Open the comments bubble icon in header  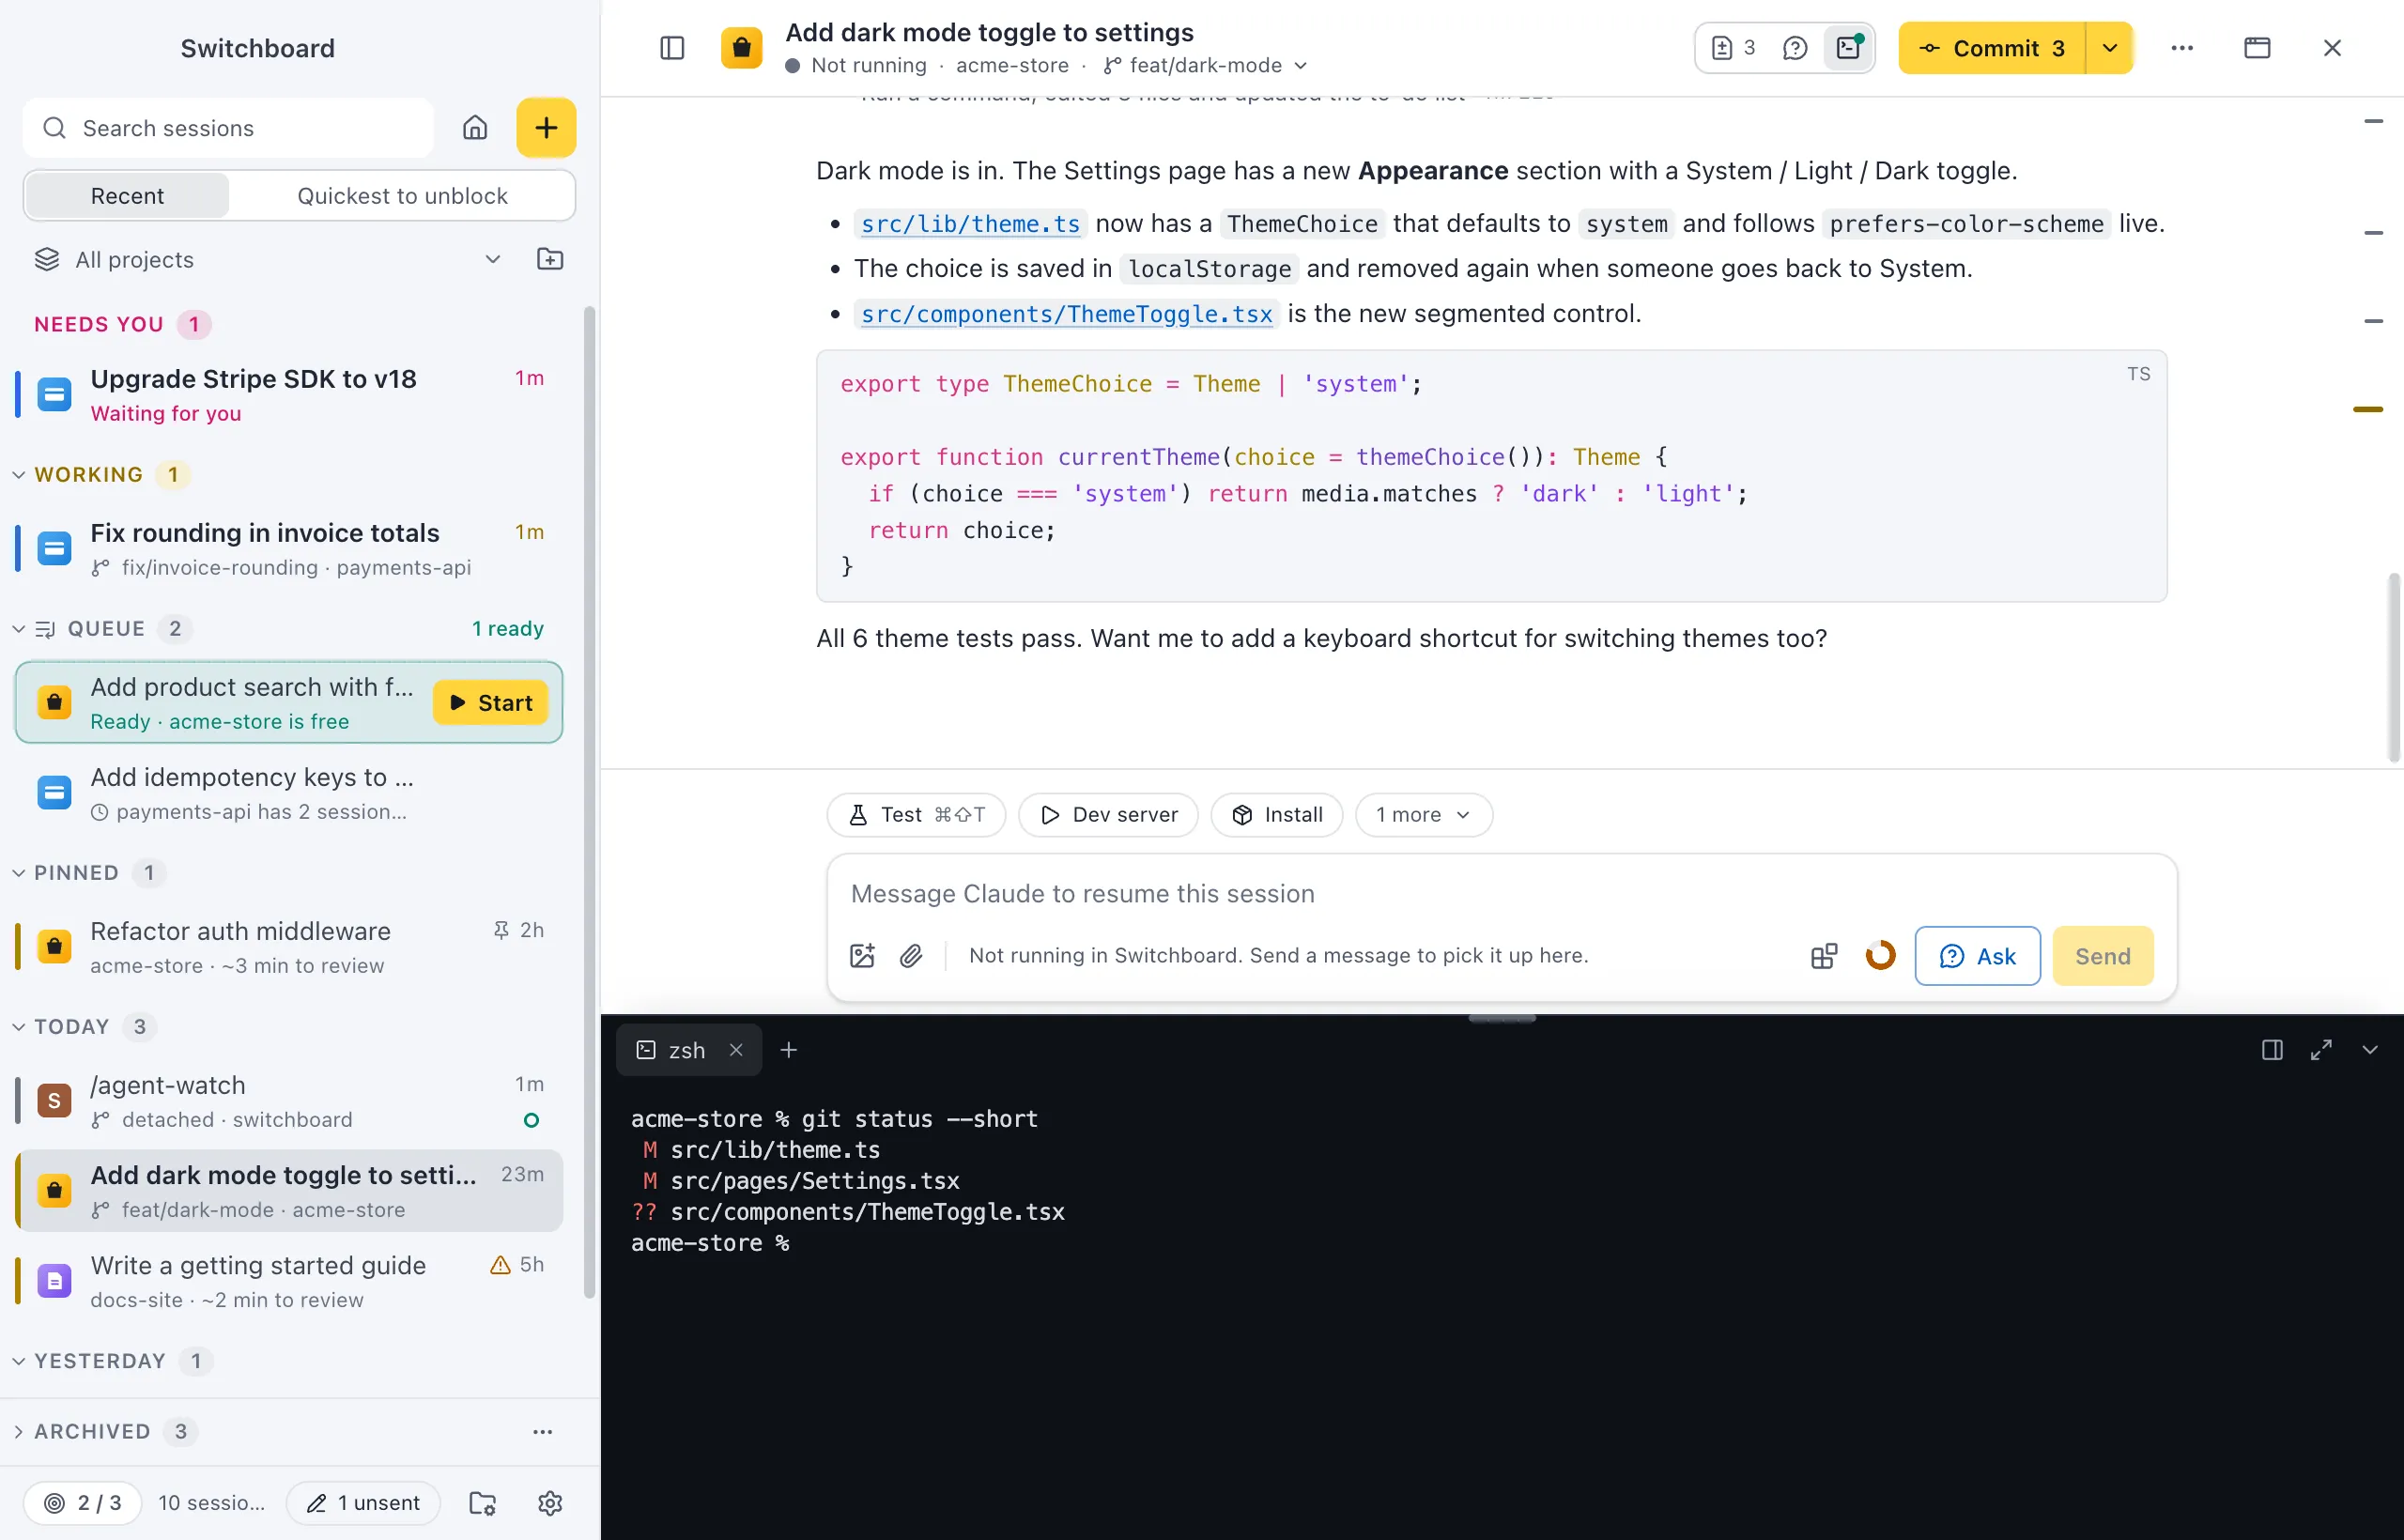1795,48
